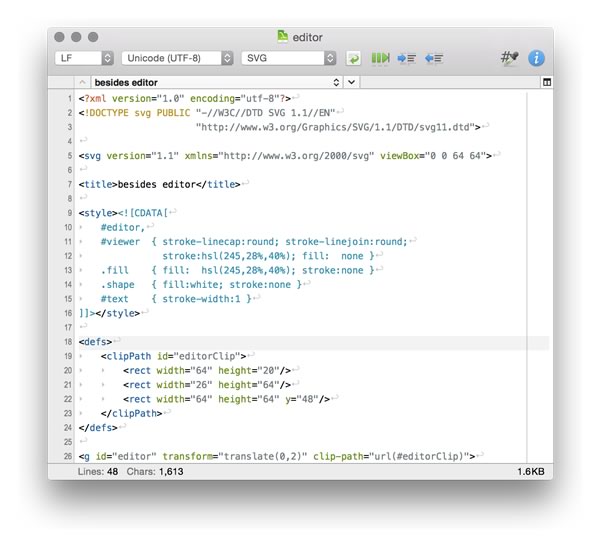Open the Unicode (UTF-8) encoding dropdown
600x547 pixels.
[177, 59]
